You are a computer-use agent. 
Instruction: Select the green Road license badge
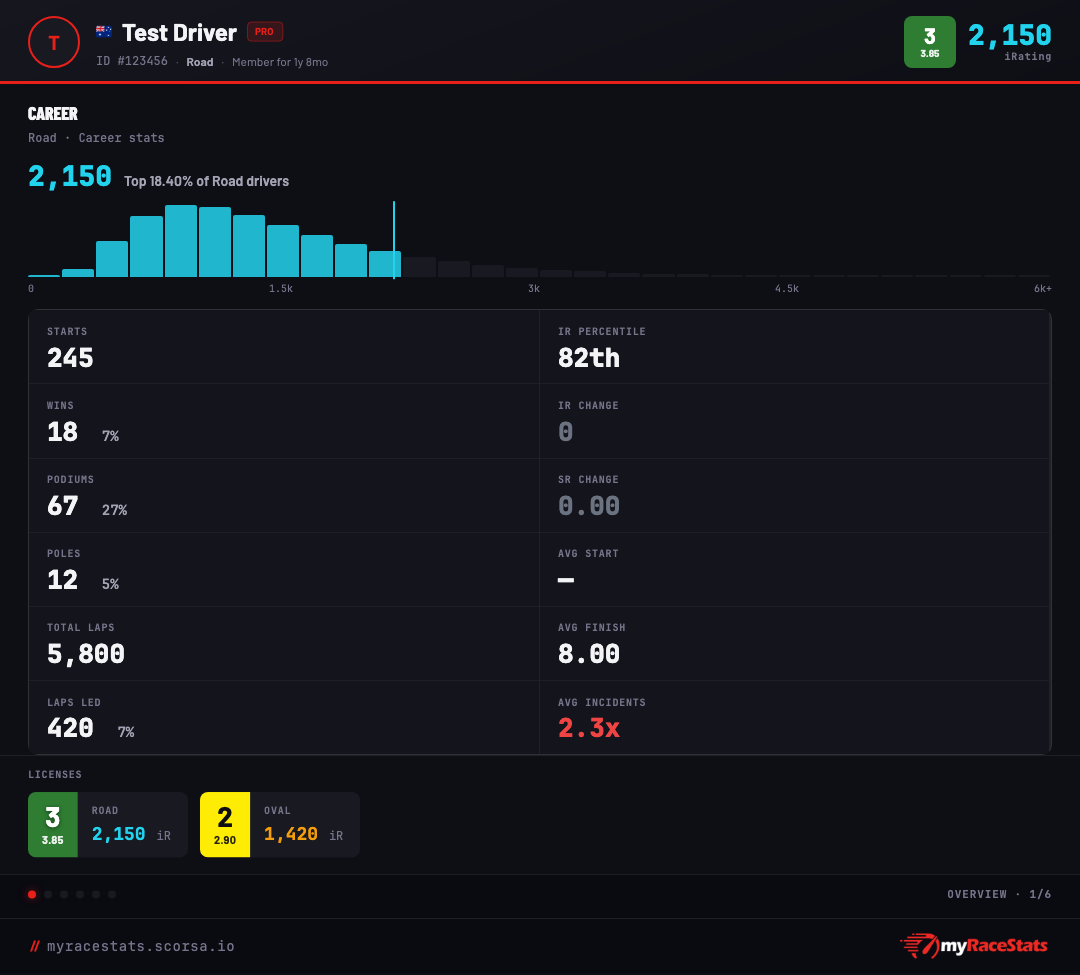click(53, 824)
